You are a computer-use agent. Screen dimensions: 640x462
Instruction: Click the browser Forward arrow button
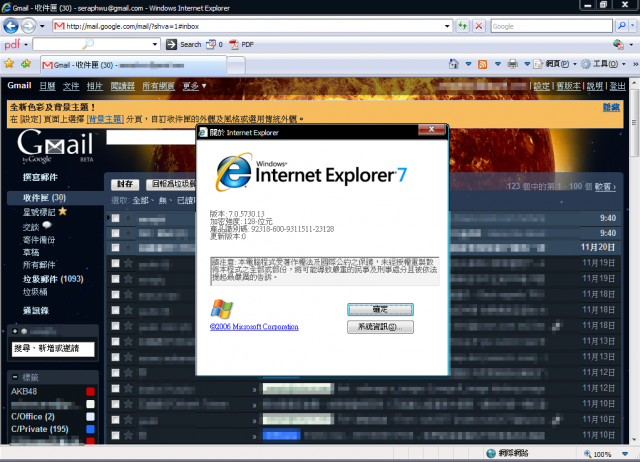tap(29, 27)
